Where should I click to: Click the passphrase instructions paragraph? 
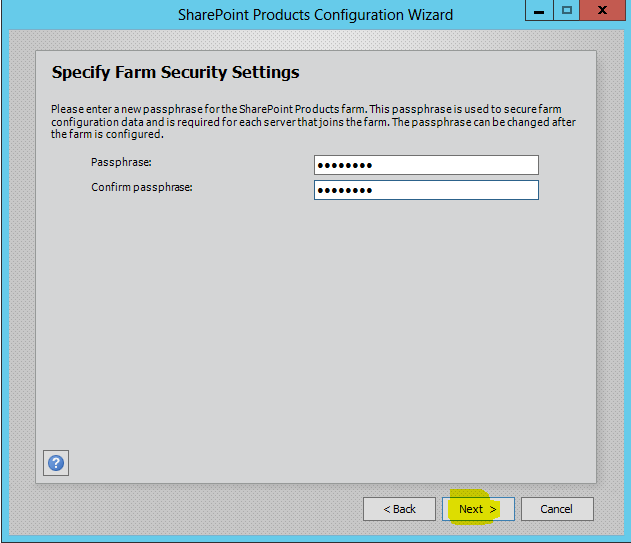(x=313, y=122)
